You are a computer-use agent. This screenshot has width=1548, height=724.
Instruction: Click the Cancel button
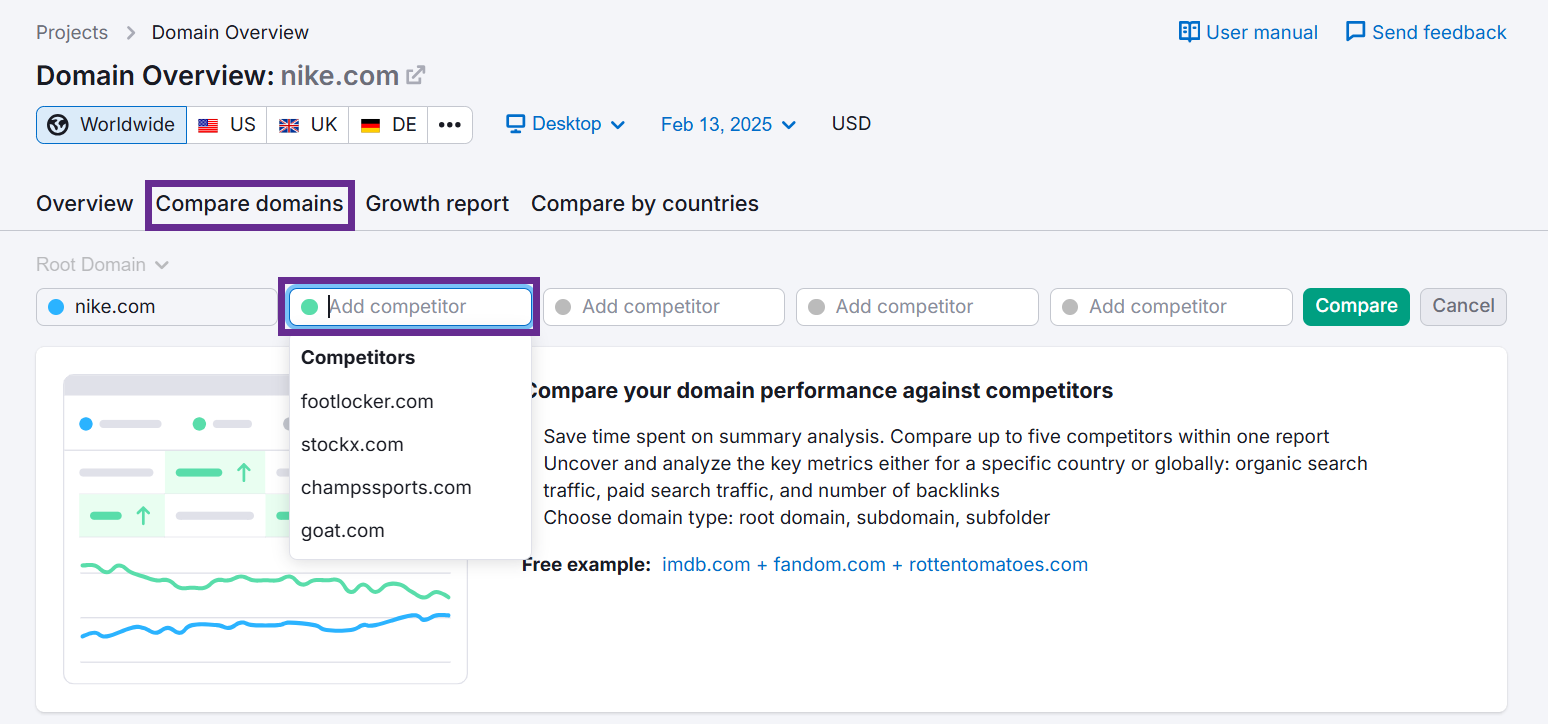[x=1463, y=306]
